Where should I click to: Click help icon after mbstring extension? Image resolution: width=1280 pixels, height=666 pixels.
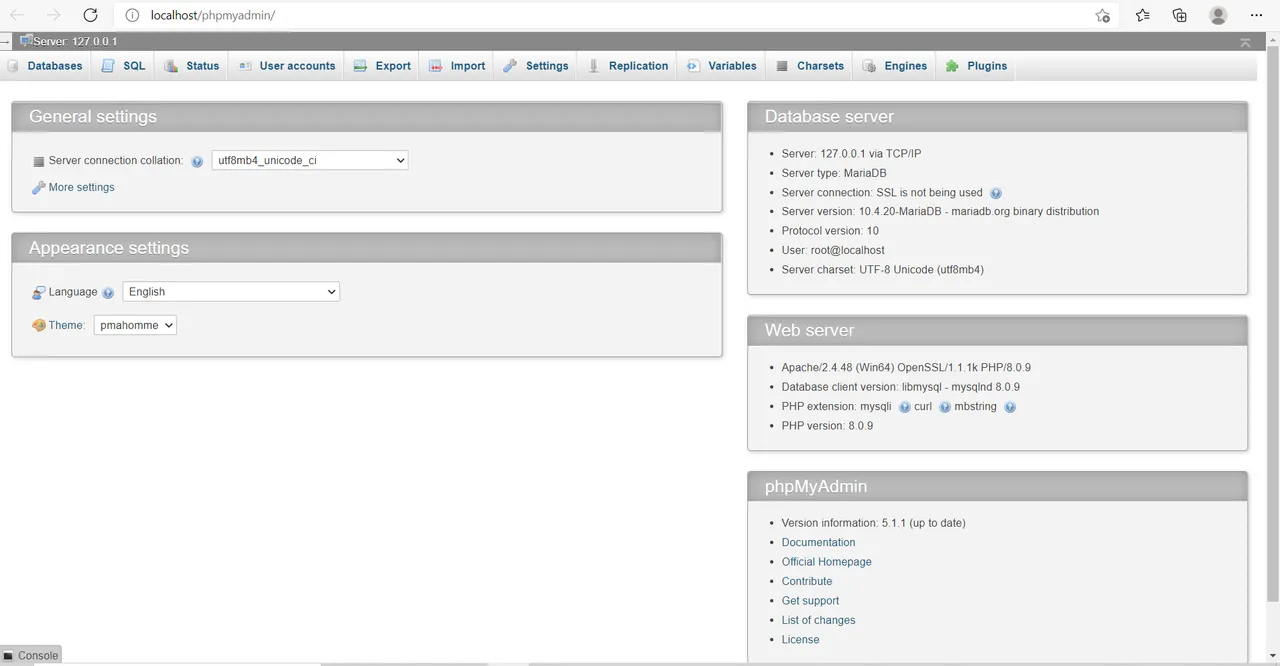click(1010, 407)
